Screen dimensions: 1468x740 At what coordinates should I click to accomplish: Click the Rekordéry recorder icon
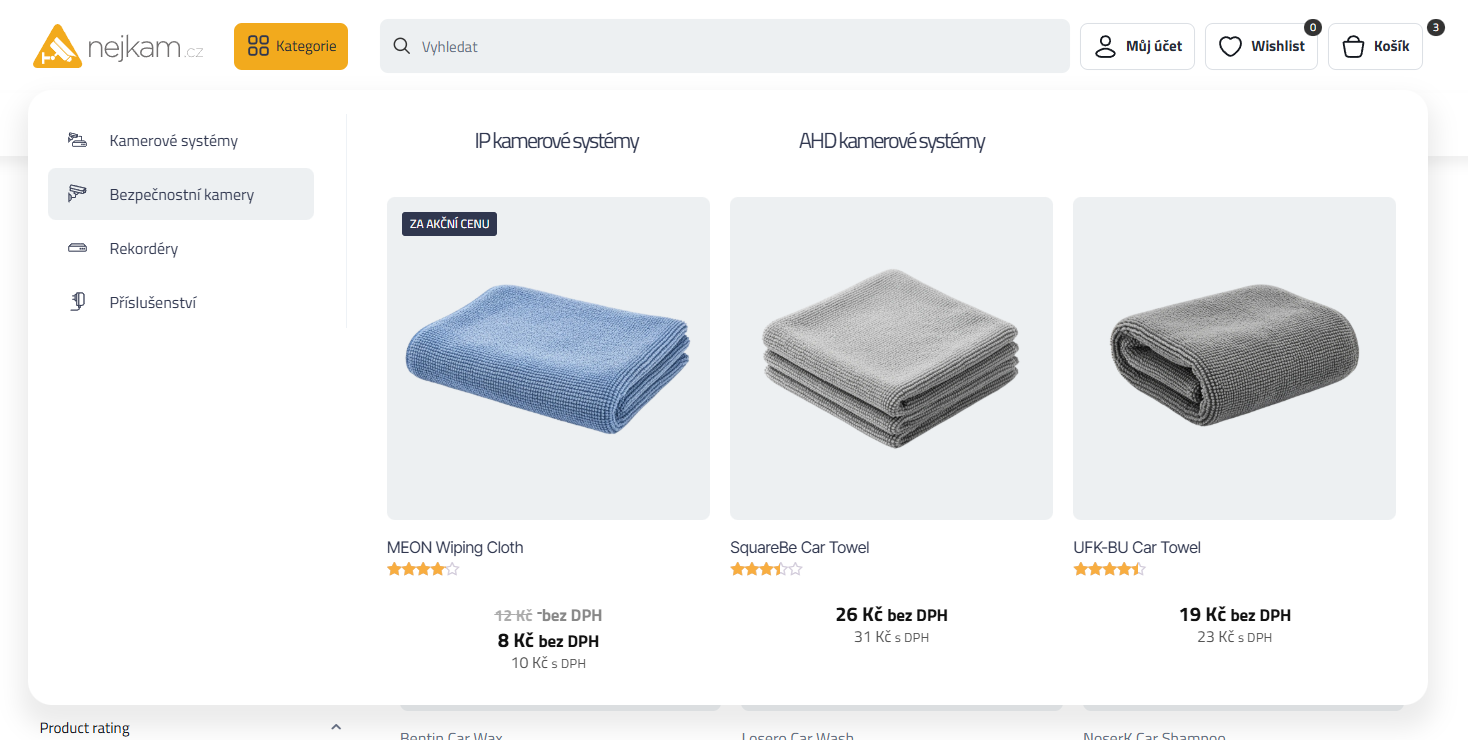point(77,248)
